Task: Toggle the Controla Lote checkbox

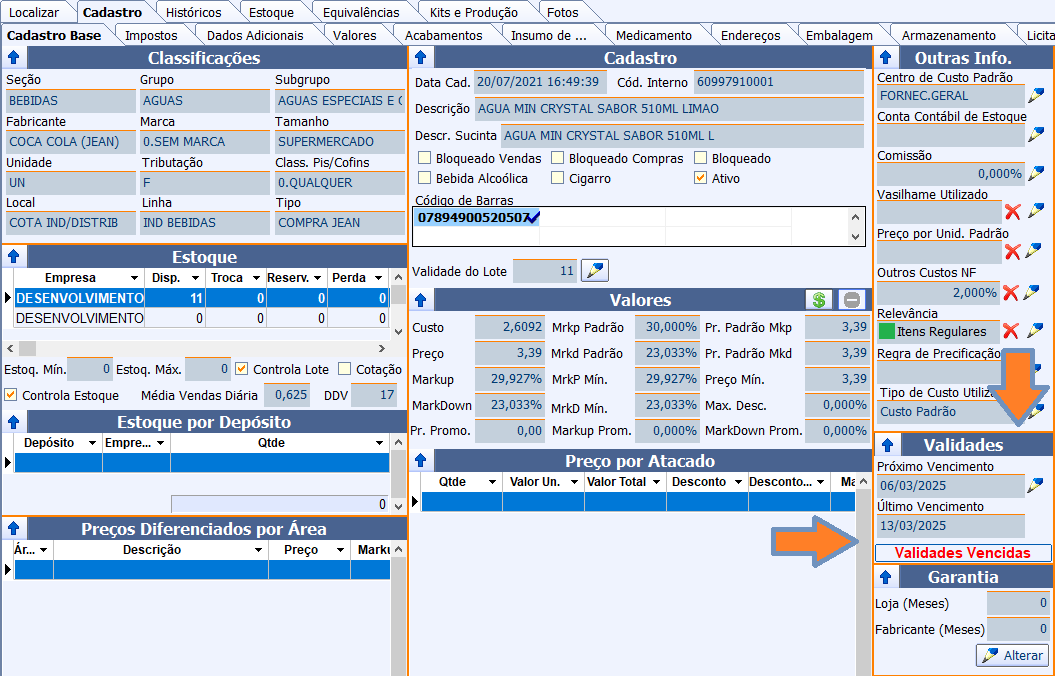Action: tap(241, 369)
